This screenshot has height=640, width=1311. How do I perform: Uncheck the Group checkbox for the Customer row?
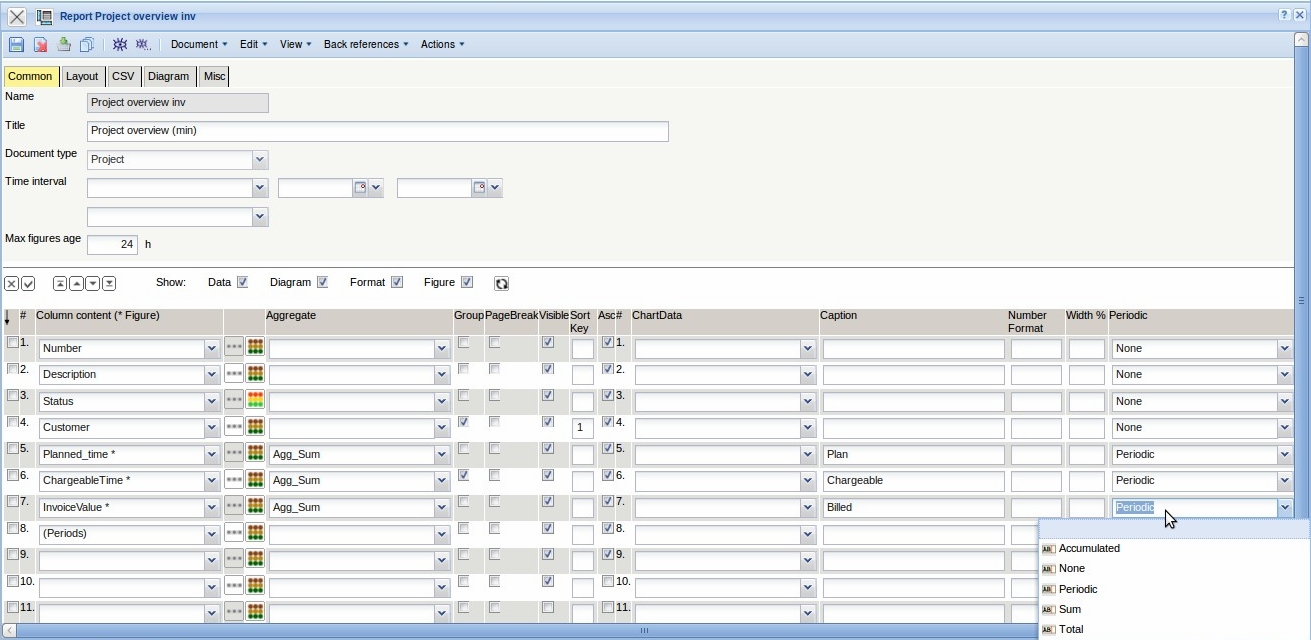(463, 422)
